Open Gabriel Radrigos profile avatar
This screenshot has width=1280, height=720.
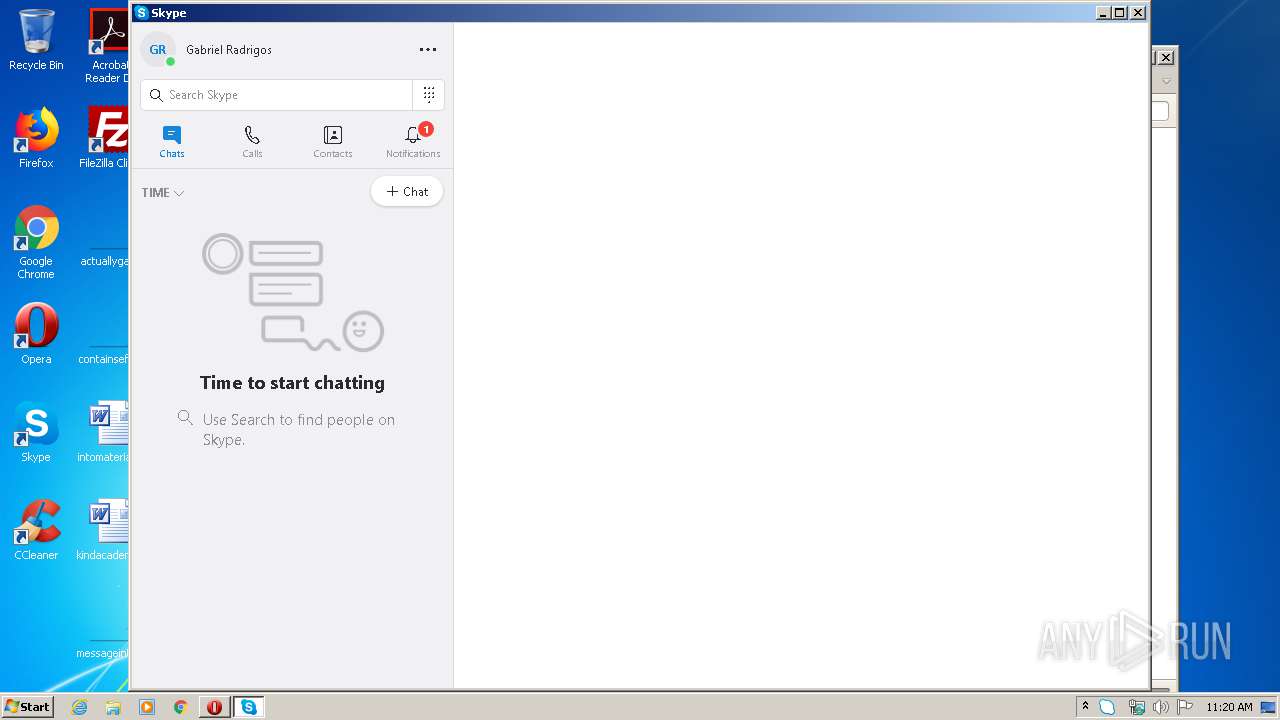coord(158,49)
